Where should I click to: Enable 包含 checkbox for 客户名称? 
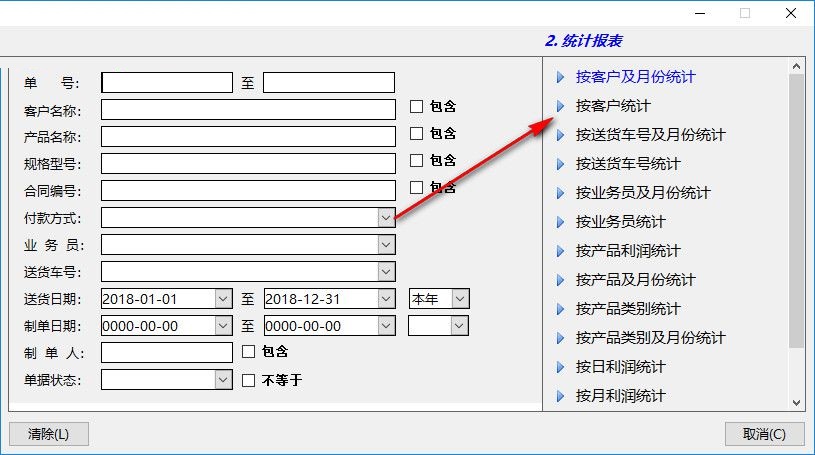point(416,107)
